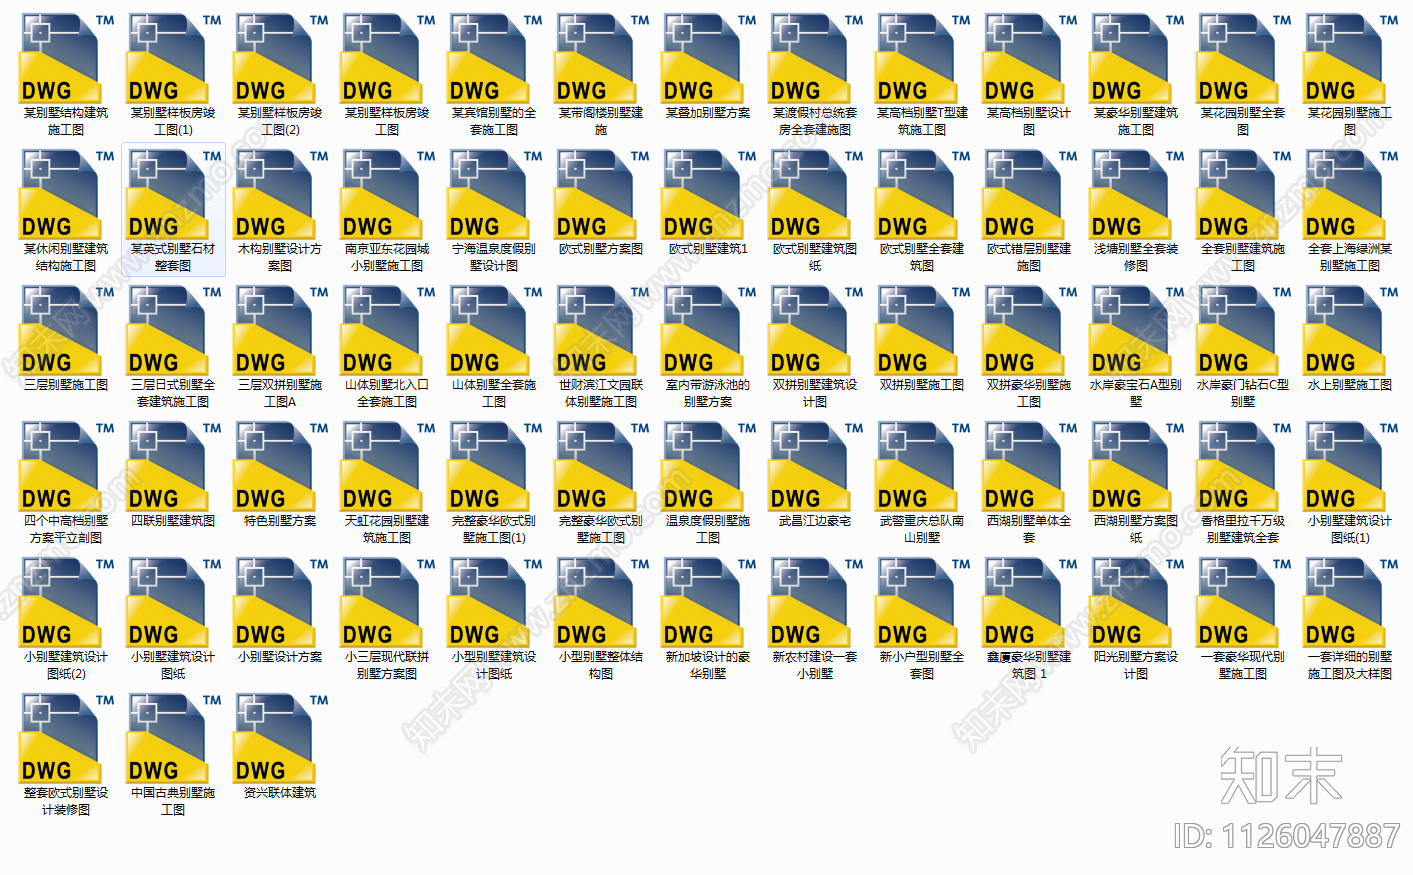The width and height of the screenshot is (1413, 875).
Task: Select the 某宾馆别墅的全套施工图 DWG icon
Action: 488,59
